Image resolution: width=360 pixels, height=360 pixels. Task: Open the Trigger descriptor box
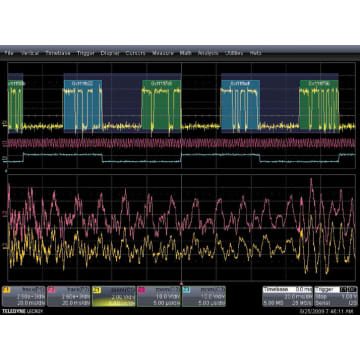(x=336, y=296)
